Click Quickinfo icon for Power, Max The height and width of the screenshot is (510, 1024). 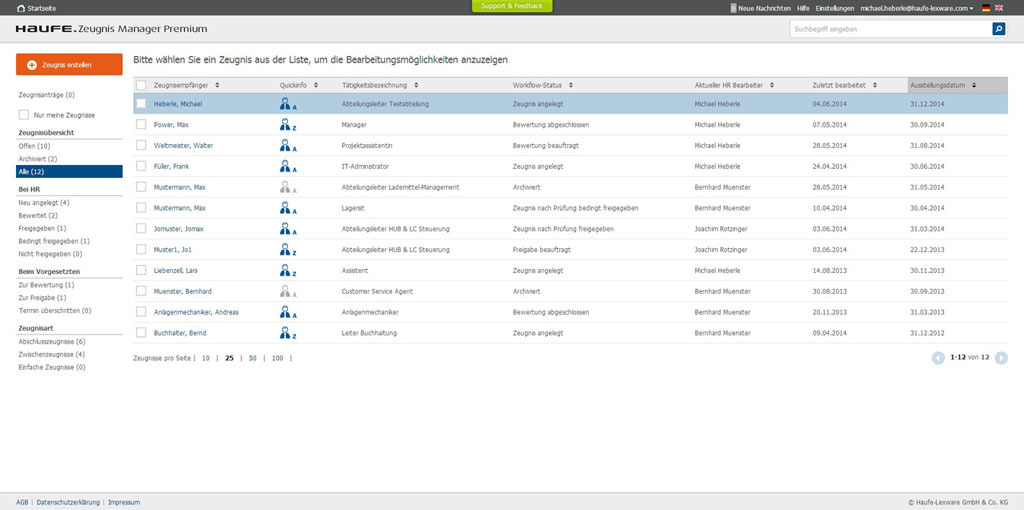coord(288,125)
